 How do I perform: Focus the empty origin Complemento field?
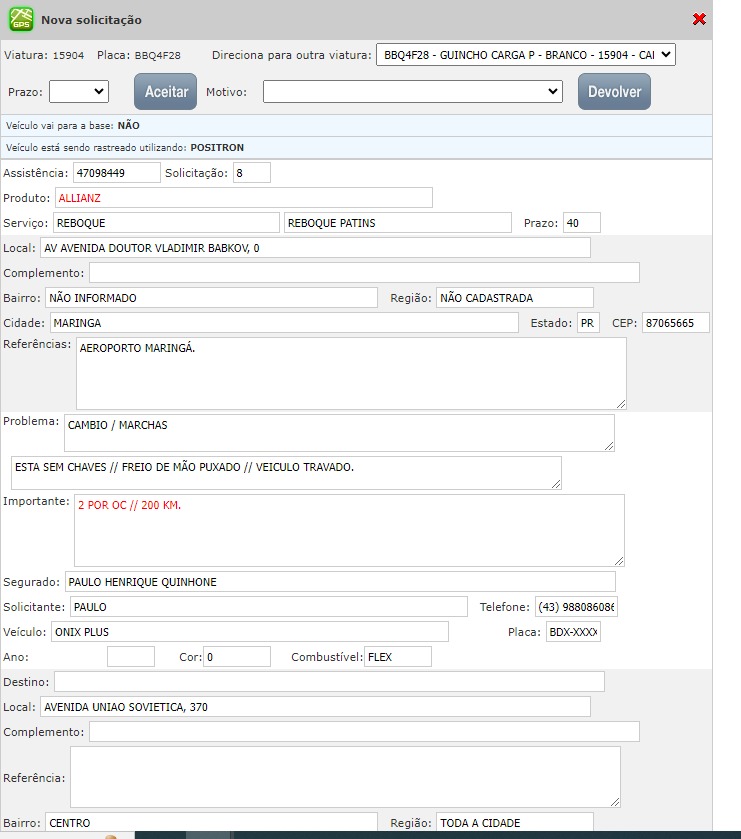coord(364,273)
